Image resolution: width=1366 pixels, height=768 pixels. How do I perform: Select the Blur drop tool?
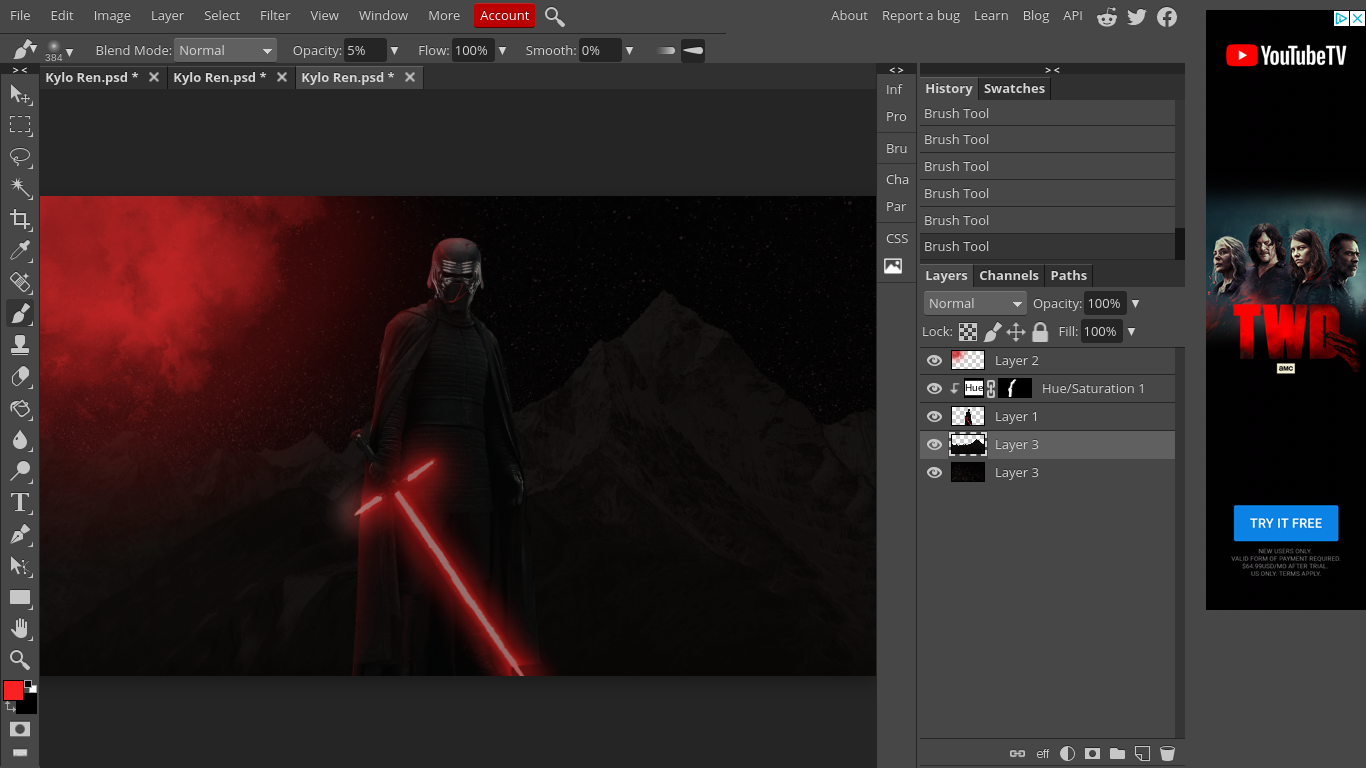click(x=19, y=440)
